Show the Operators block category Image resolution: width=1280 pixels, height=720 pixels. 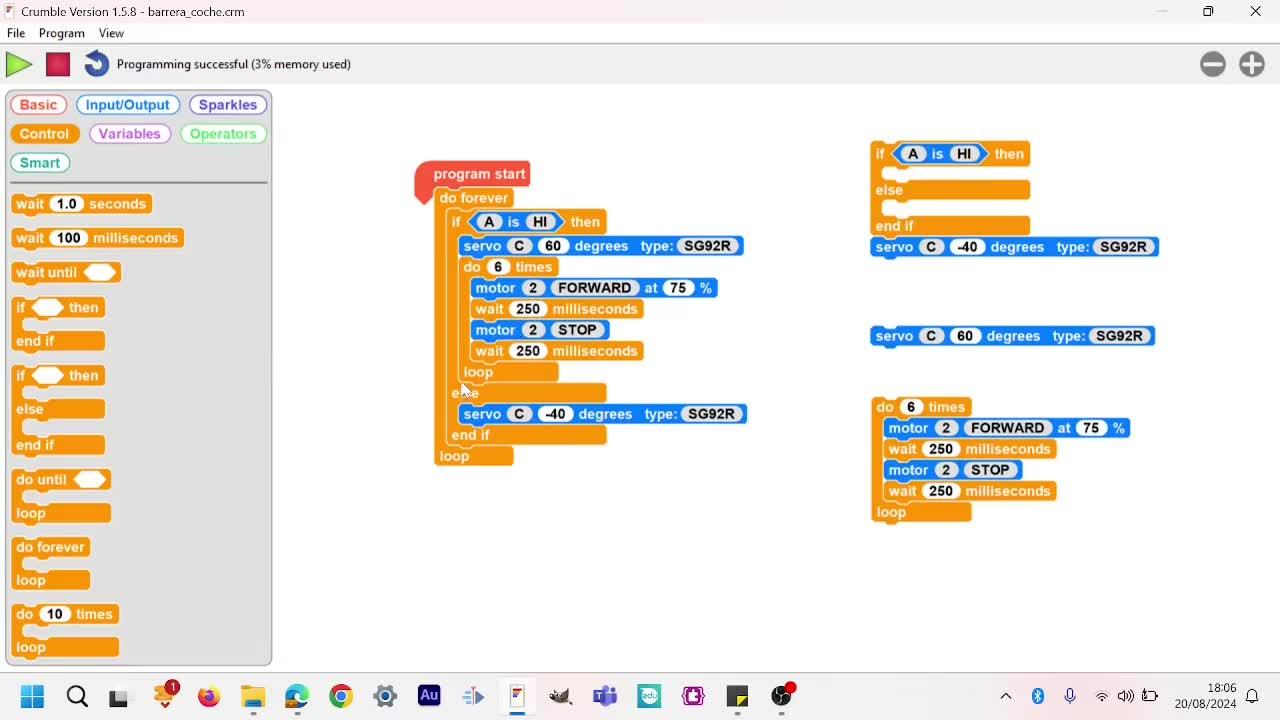[223, 134]
